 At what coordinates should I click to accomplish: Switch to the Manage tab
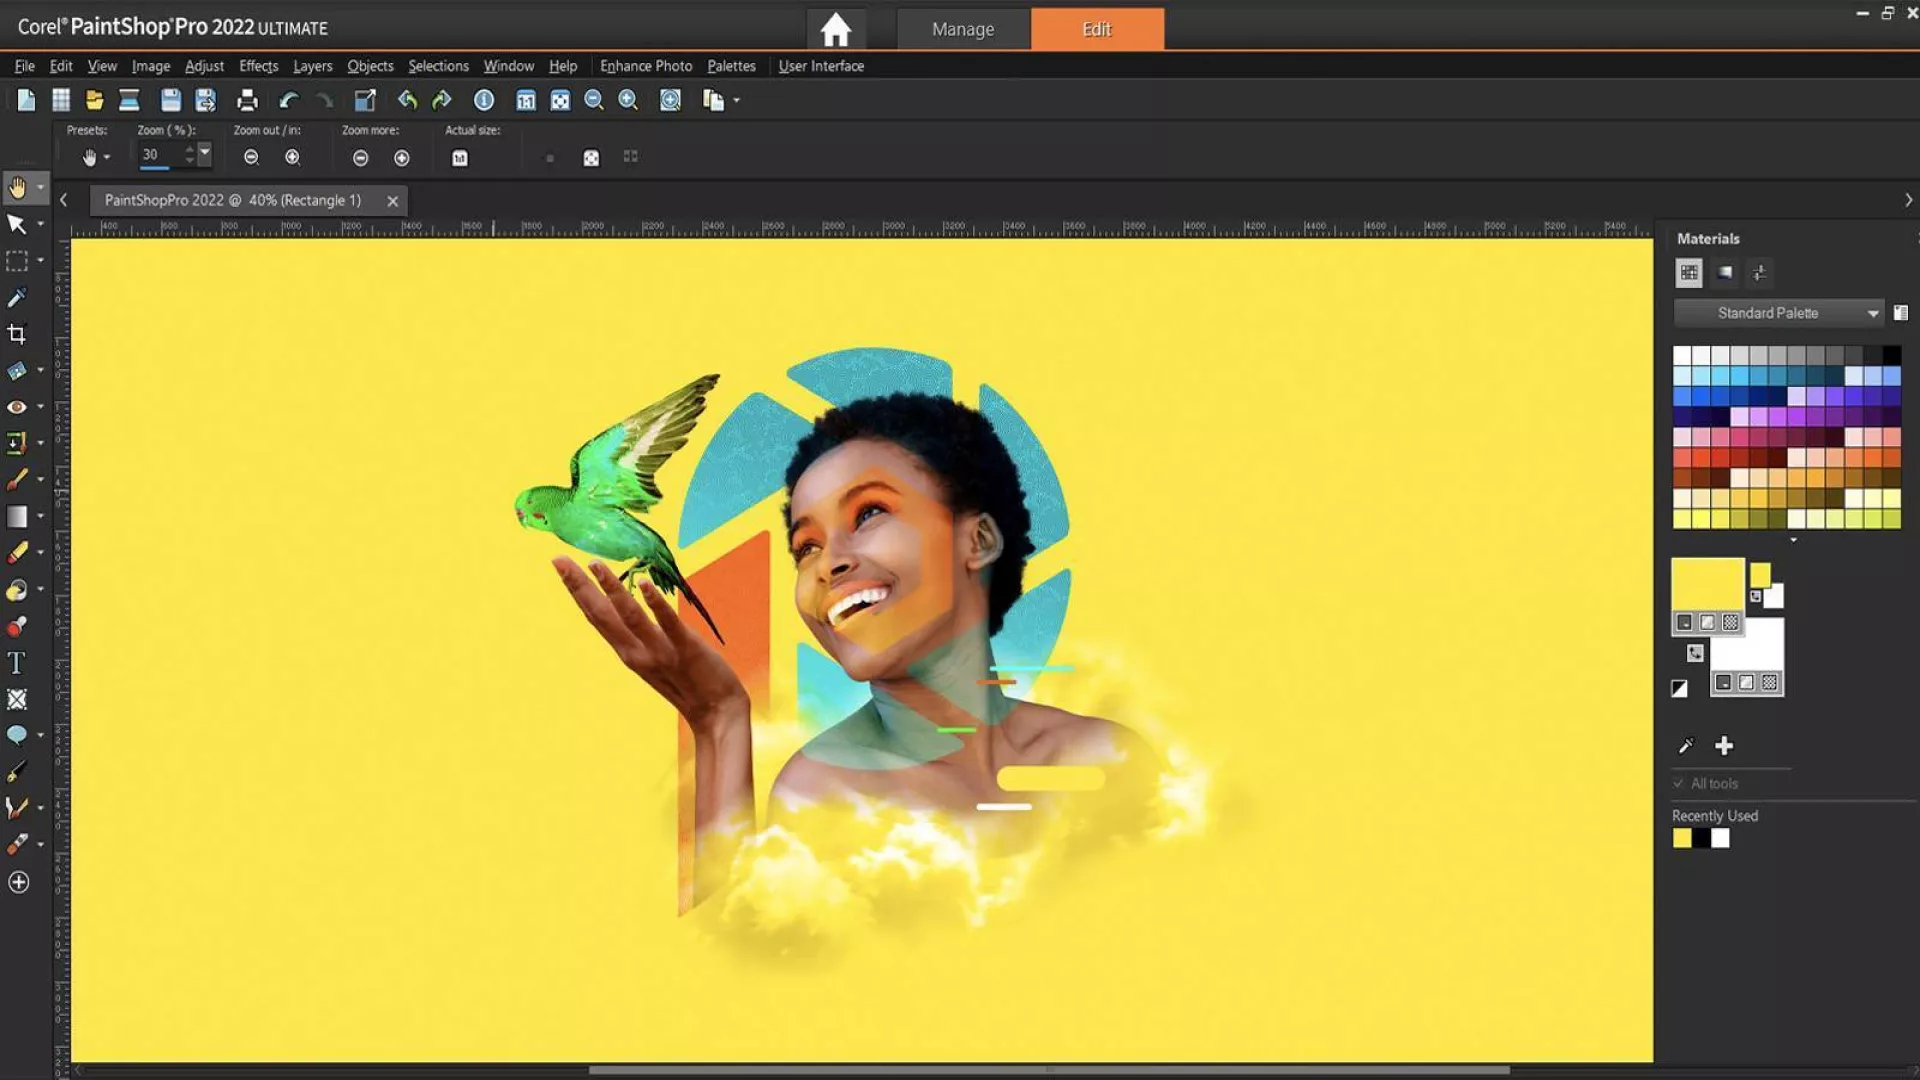click(962, 29)
